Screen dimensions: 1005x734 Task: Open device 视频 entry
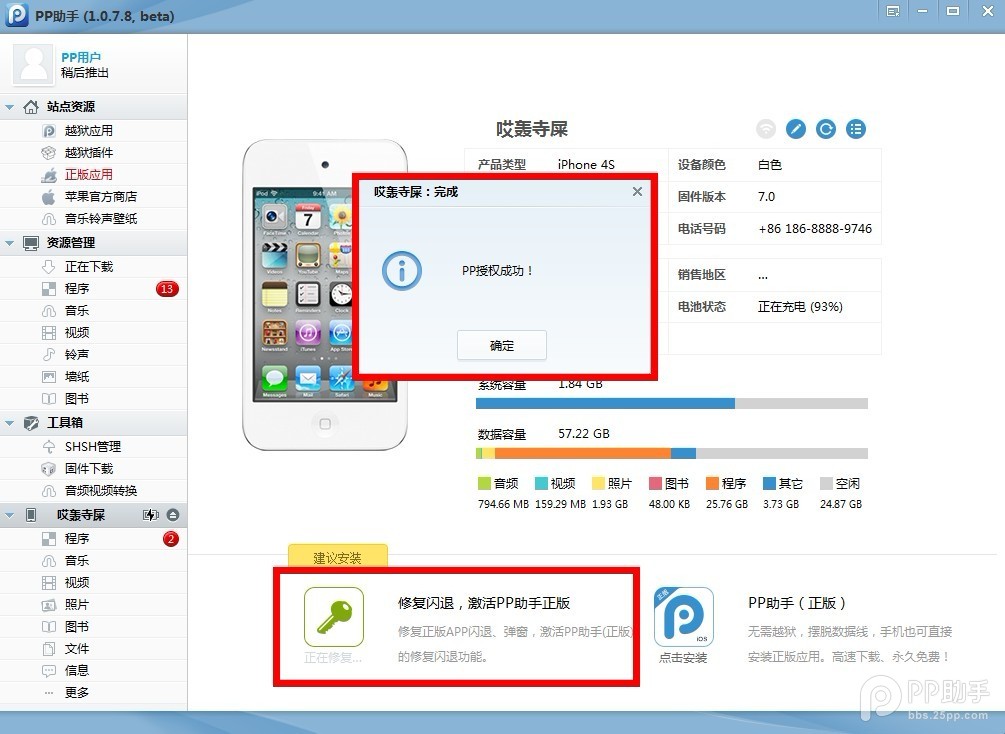(76, 583)
